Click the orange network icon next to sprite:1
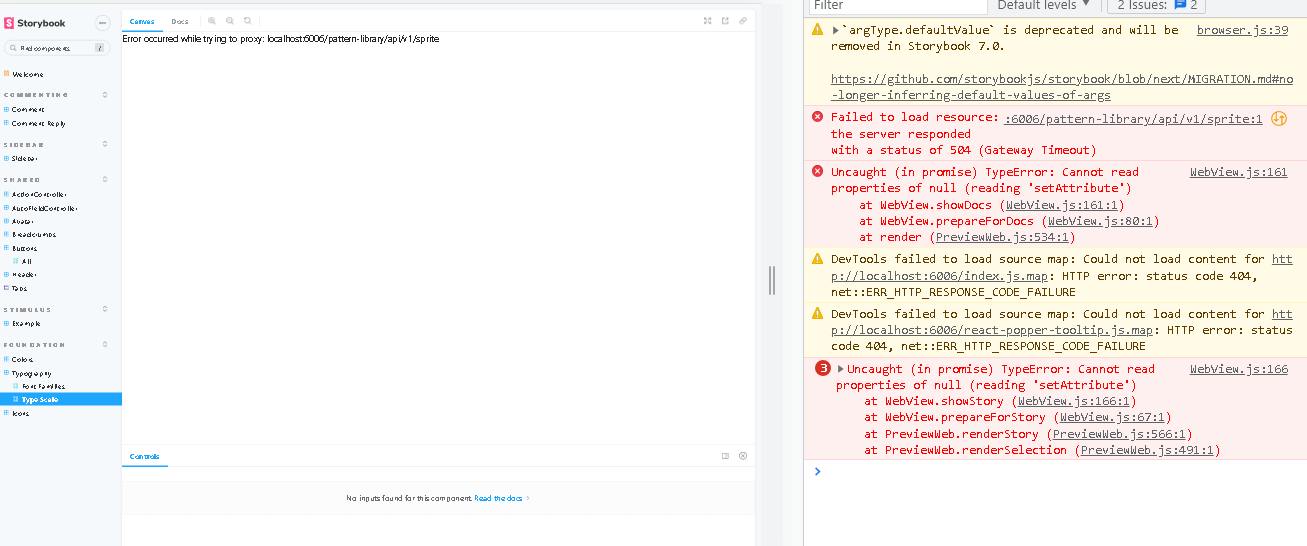This screenshot has height=546, width=1307. pos(1278,118)
